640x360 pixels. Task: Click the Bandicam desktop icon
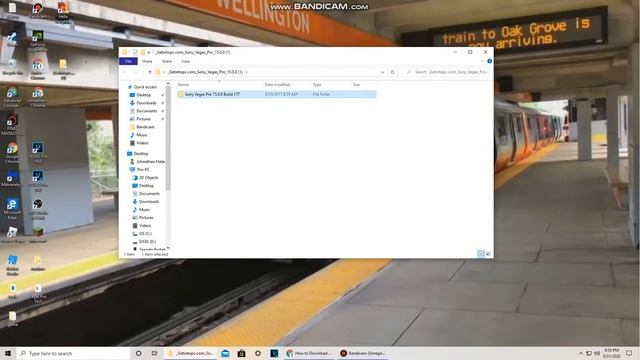click(x=38, y=11)
